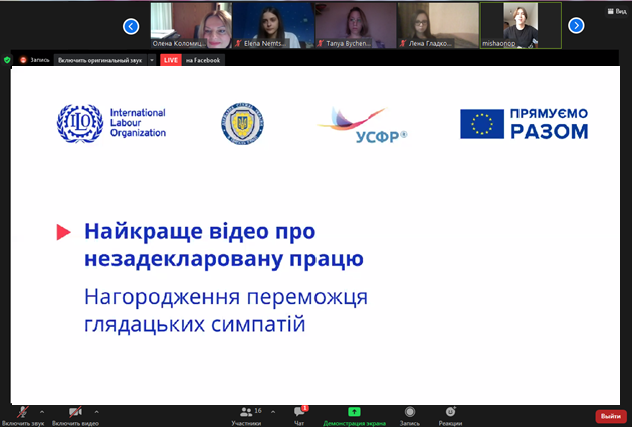The height and width of the screenshot is (427, 632).
Task: Select Лена Гладко video thumbnail
Action: pos(438,25)
